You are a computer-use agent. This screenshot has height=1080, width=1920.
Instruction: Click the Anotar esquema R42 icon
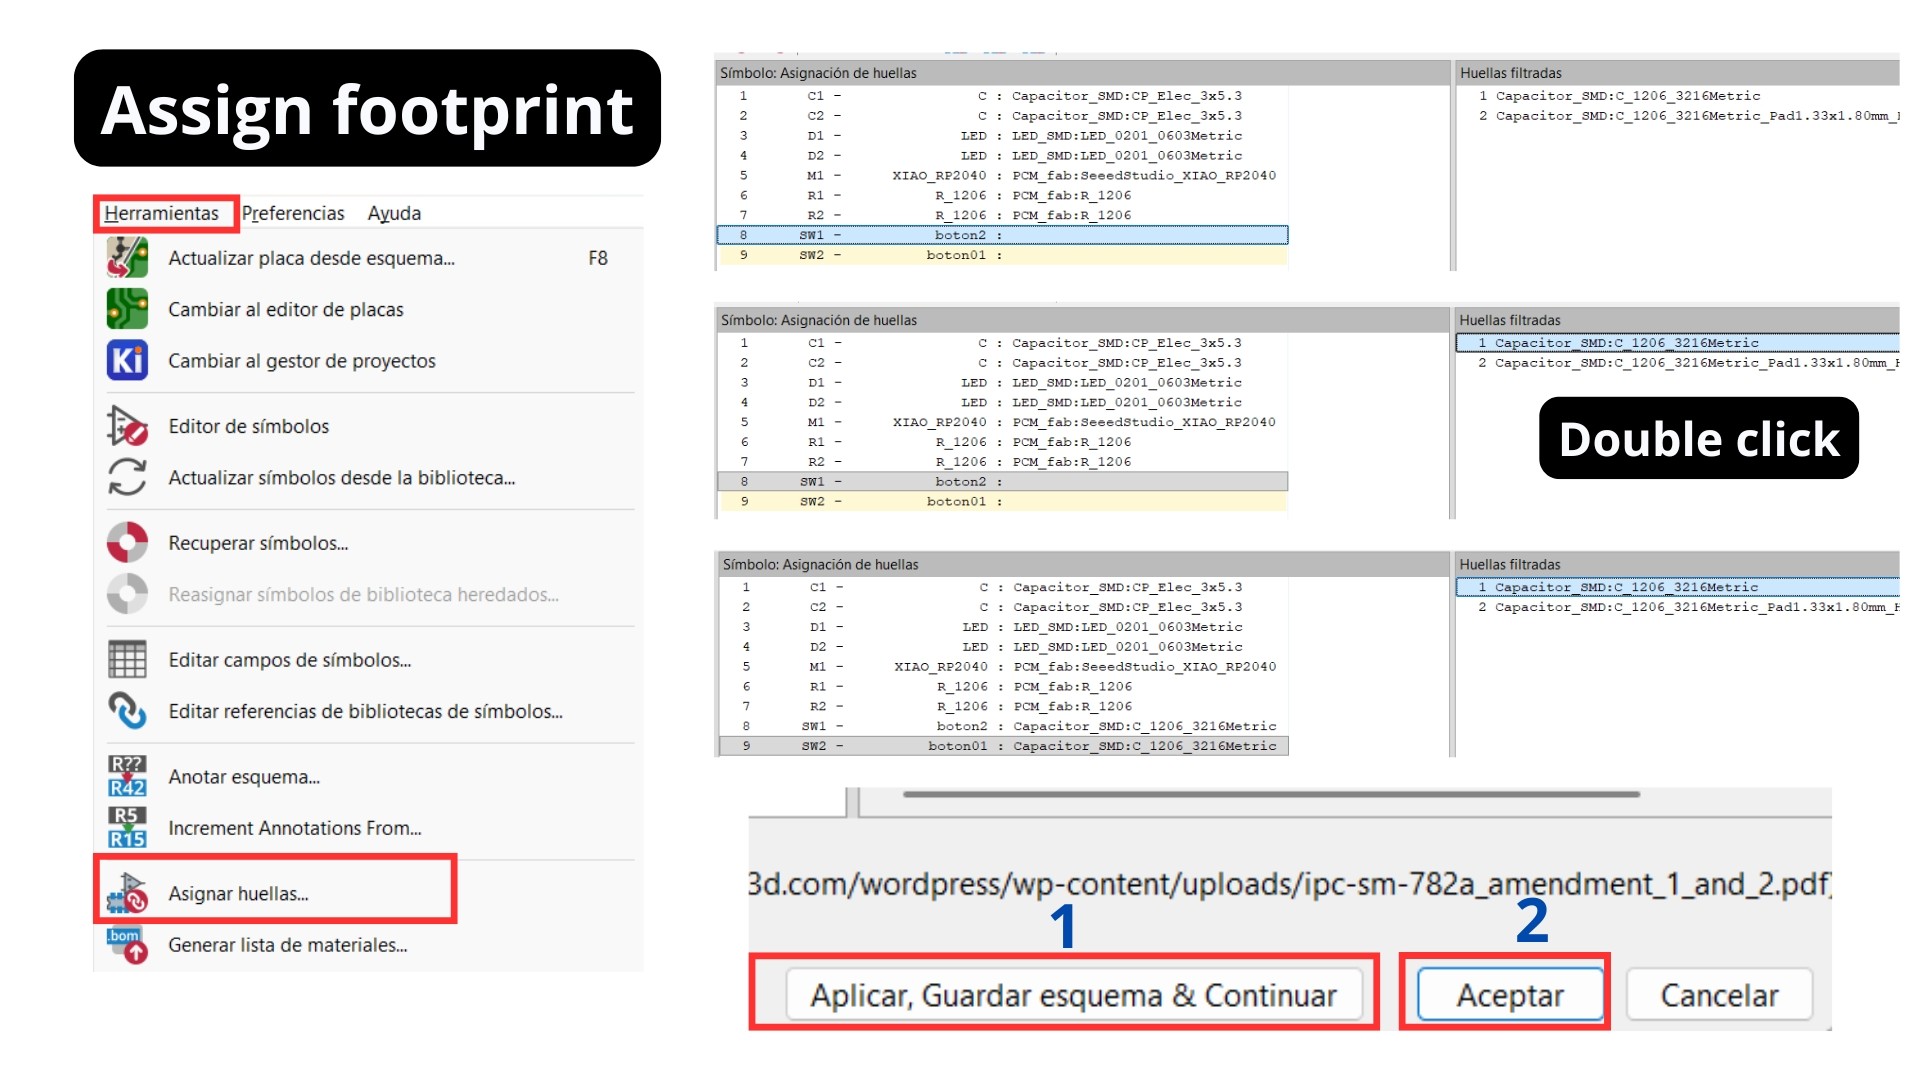127,776
